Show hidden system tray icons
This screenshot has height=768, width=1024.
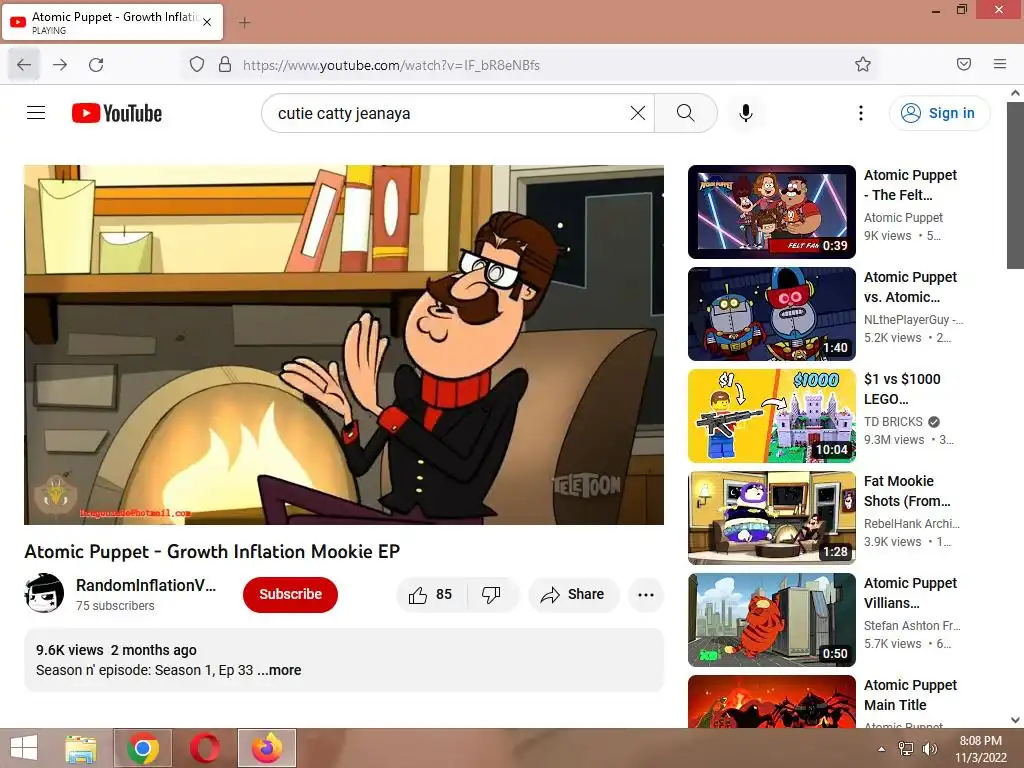point(882,749)
